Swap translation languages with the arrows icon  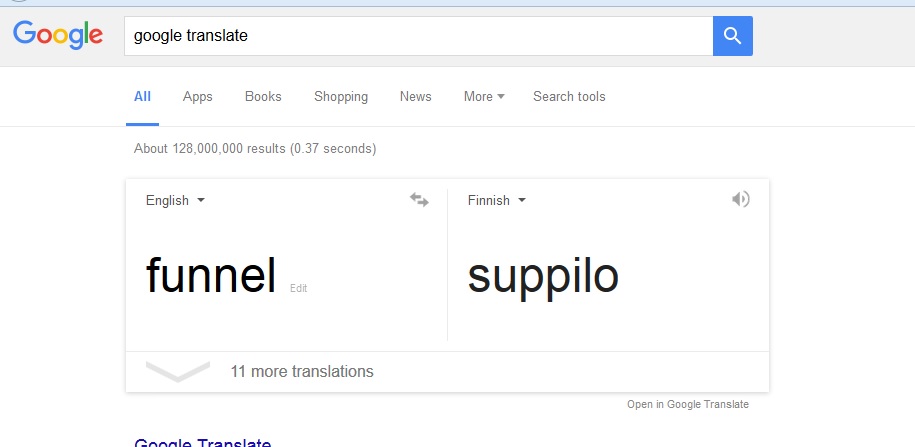tap(419, 200)
